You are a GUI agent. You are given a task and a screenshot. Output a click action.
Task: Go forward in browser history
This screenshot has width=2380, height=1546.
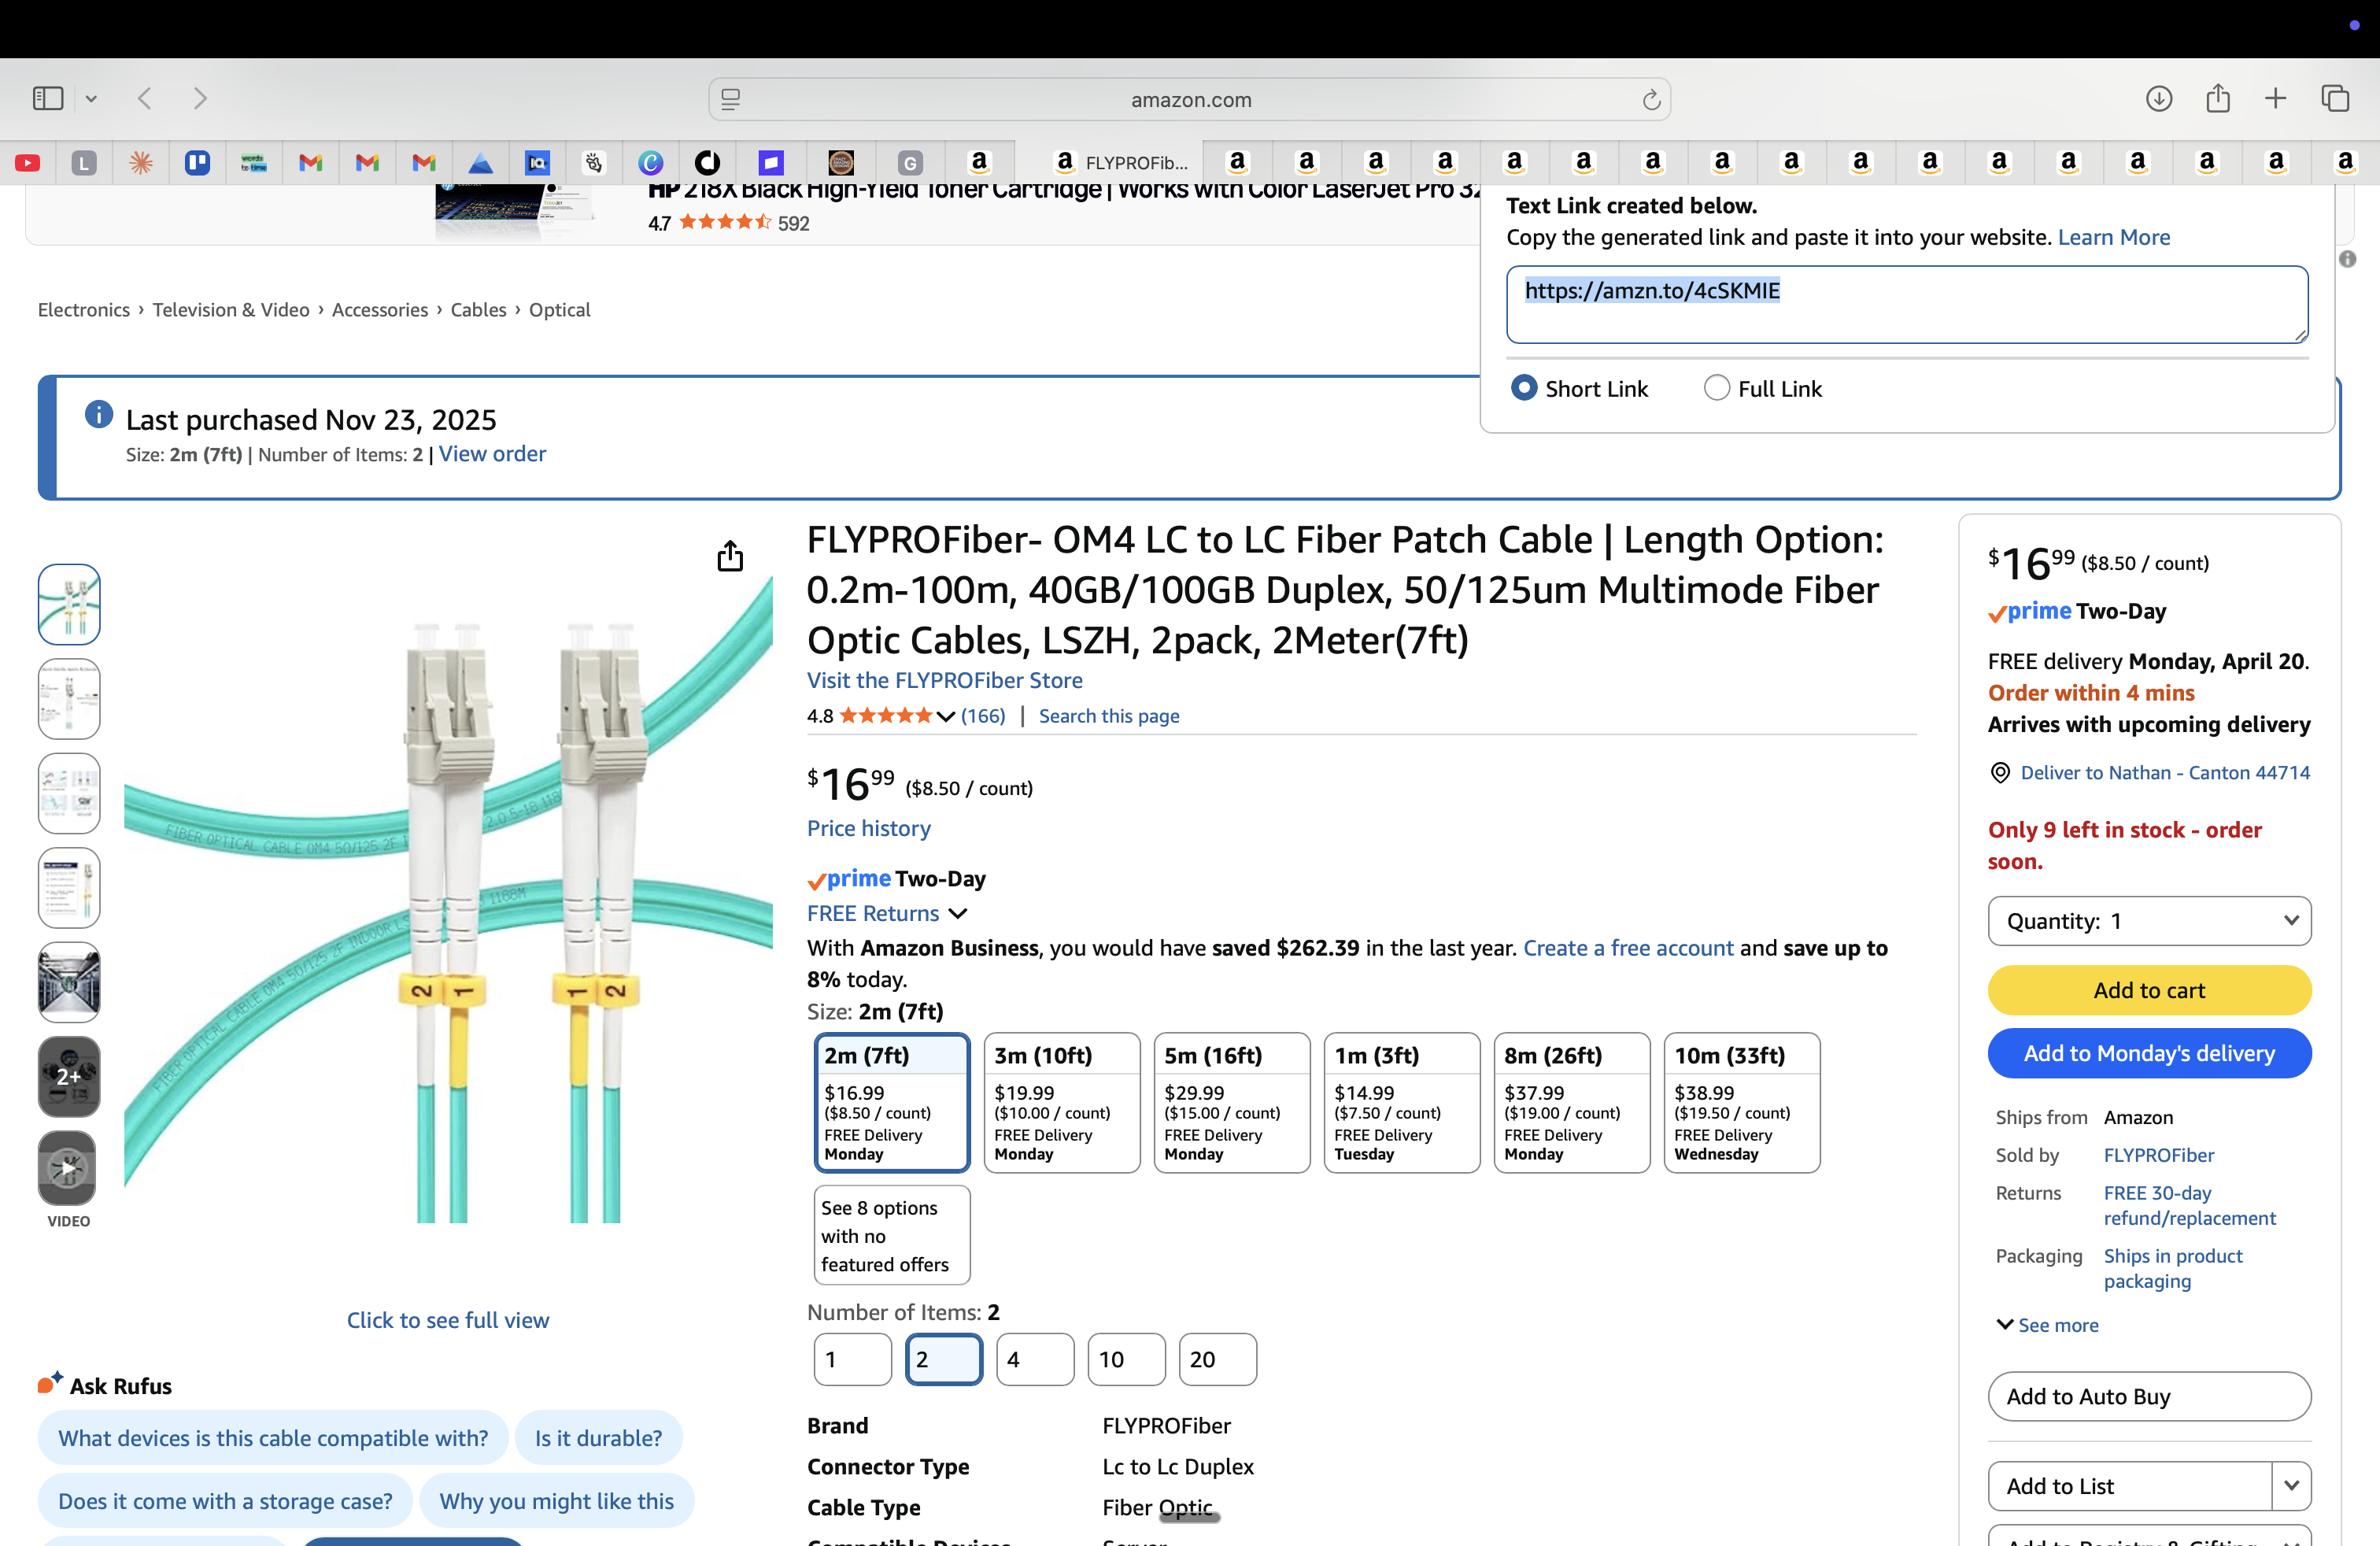click(x=200, y=98)
